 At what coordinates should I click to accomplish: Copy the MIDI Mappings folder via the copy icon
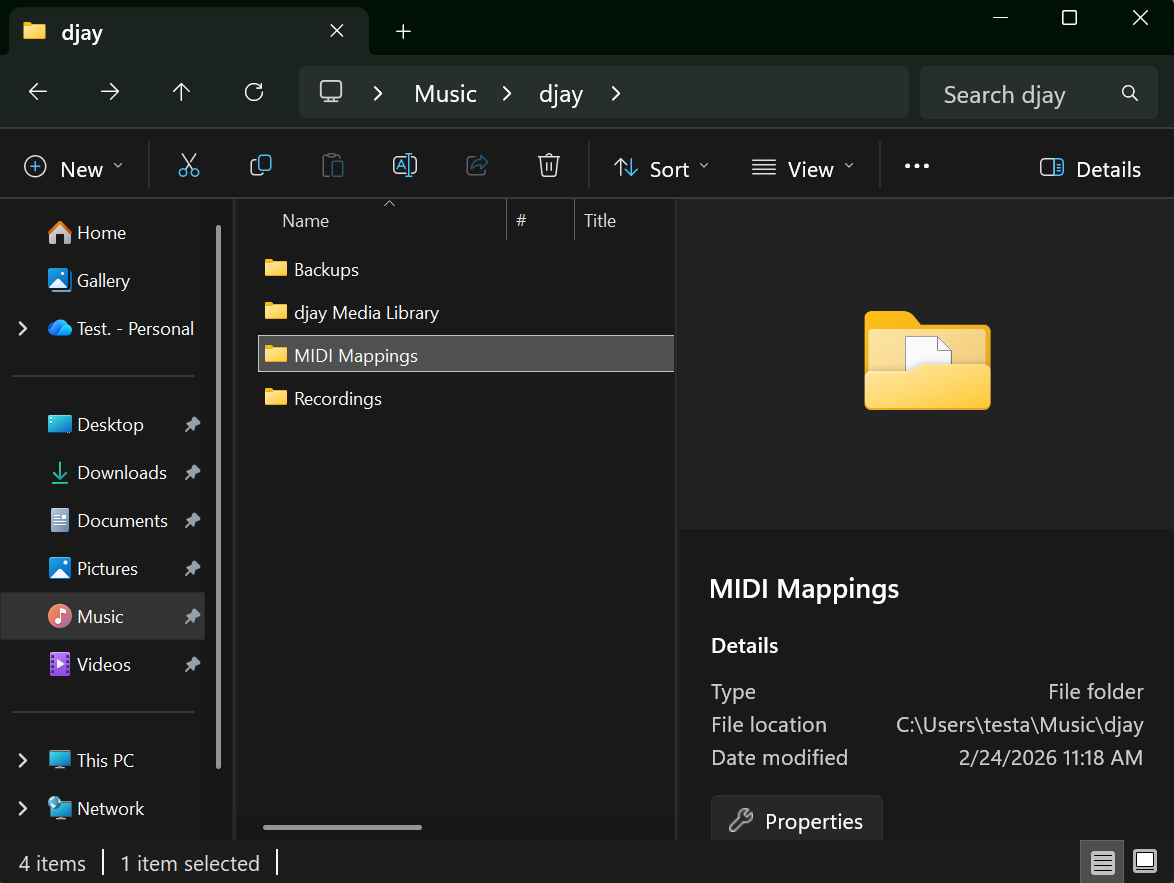[x=261, y=165]
